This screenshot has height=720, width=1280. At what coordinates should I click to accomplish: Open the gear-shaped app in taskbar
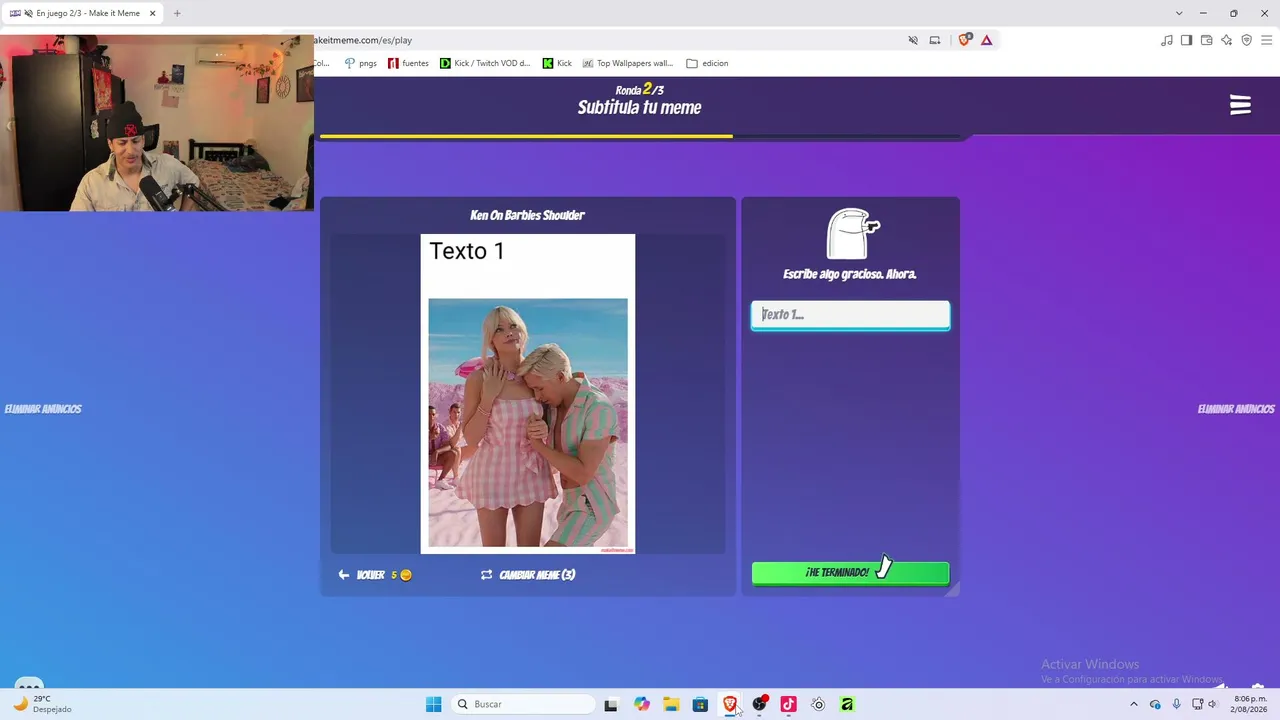pyautogui.click(x=818, y=704)
